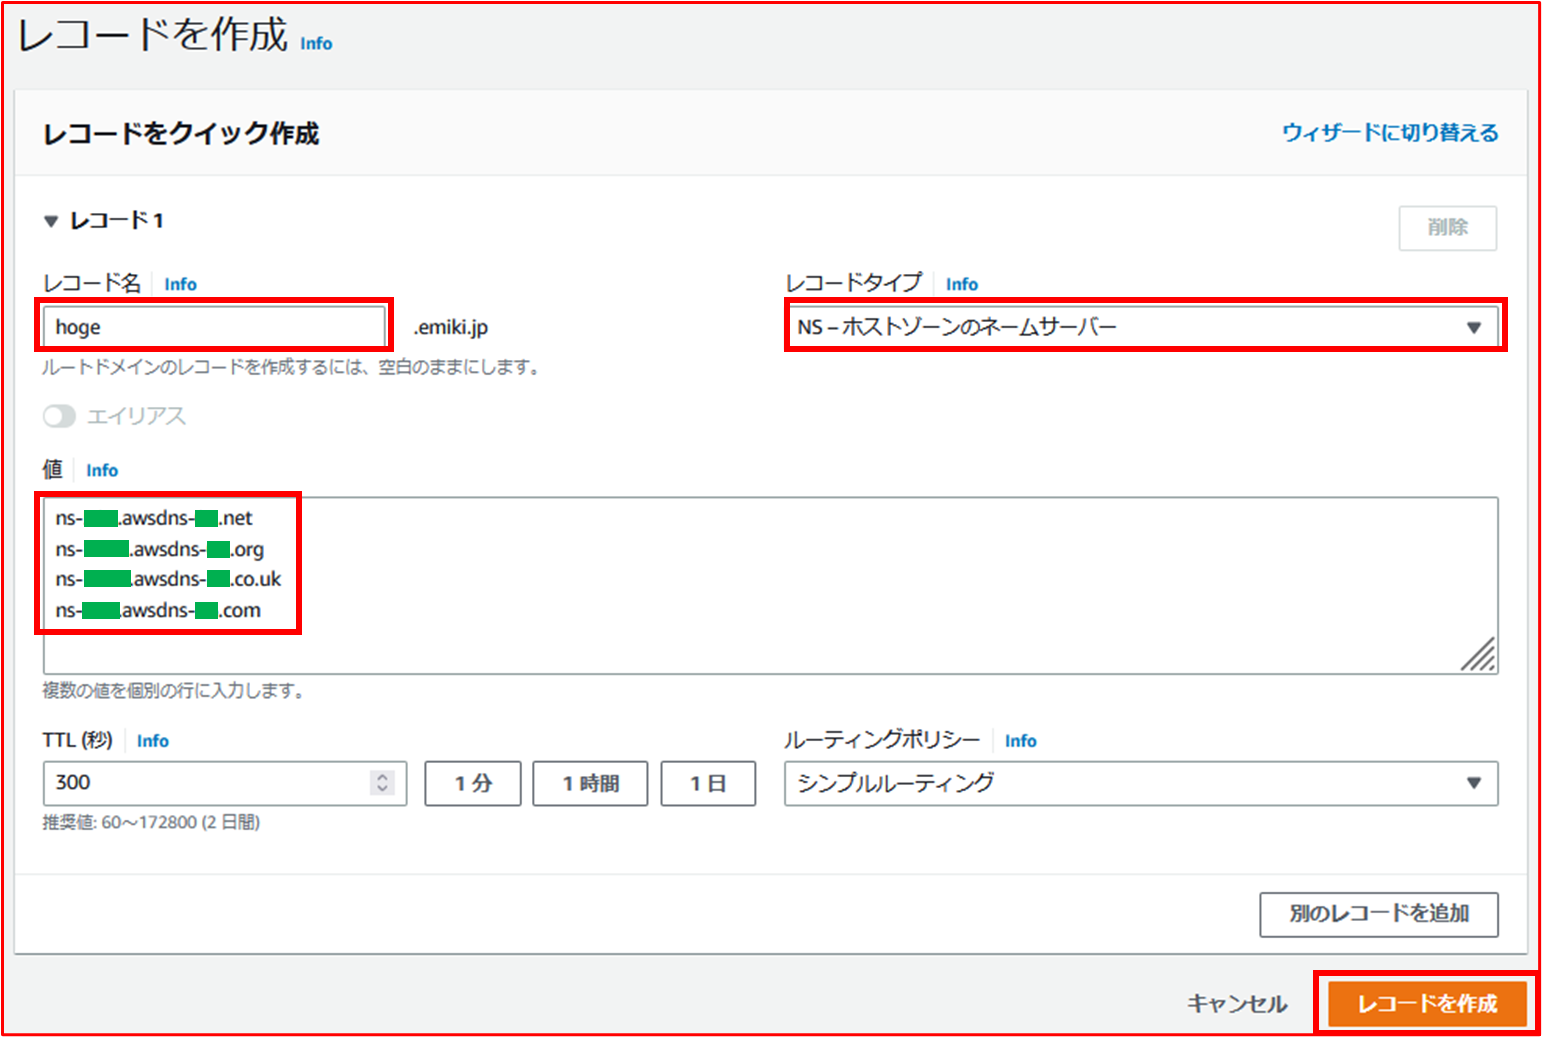This screenshot has width=1542, height=1037.
Task: Open Info link next to 値
Action: (x=102, y=470)
